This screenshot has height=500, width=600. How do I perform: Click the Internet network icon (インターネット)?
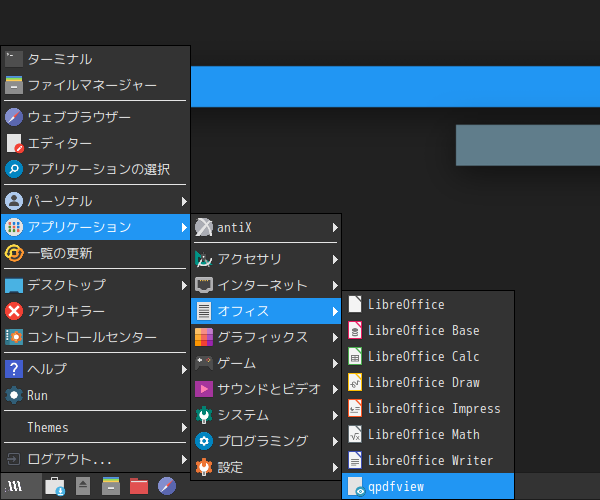204,285
